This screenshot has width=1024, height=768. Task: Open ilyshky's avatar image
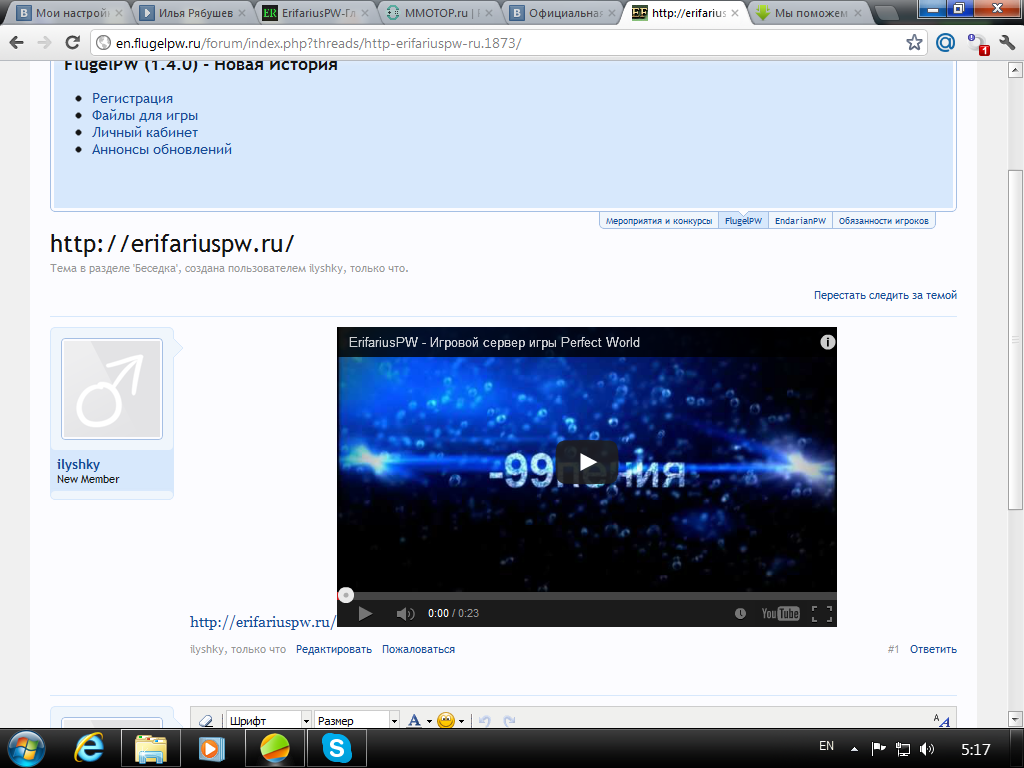tap(112, 389)
